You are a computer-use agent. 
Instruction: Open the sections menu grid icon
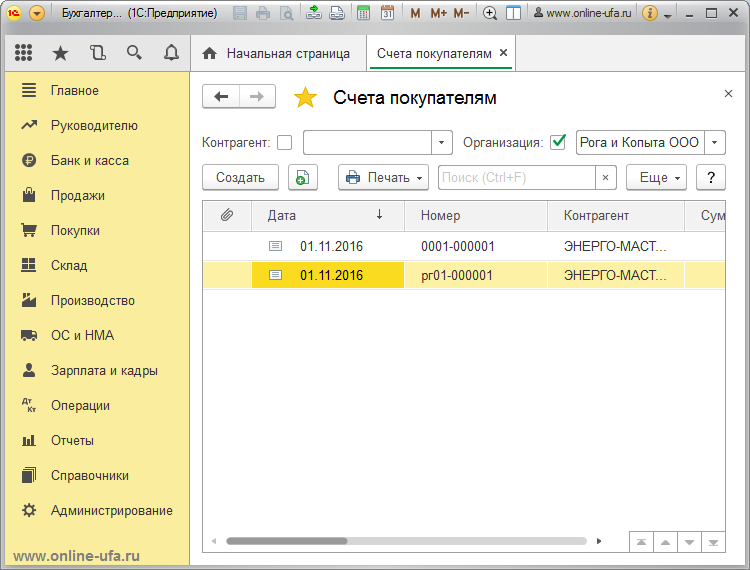(x=24, y=53)
